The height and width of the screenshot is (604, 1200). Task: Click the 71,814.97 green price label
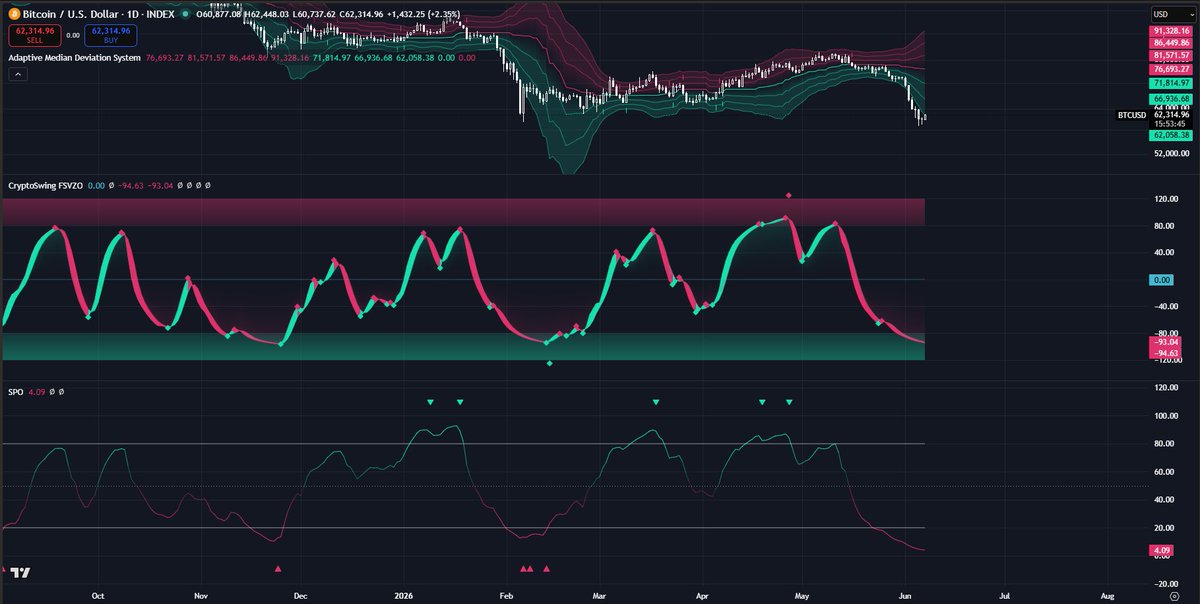tap(1171, 83)
